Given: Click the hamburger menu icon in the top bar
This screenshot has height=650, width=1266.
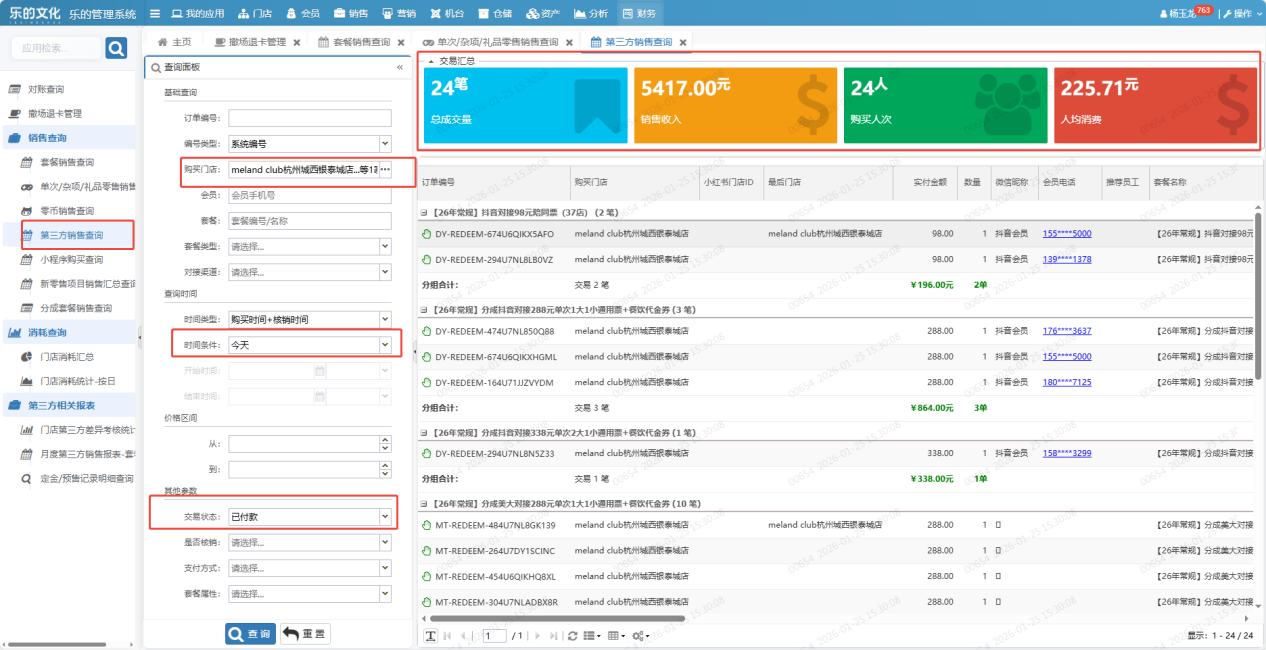Looking at the screenshot, I should [x=155, y=14].
